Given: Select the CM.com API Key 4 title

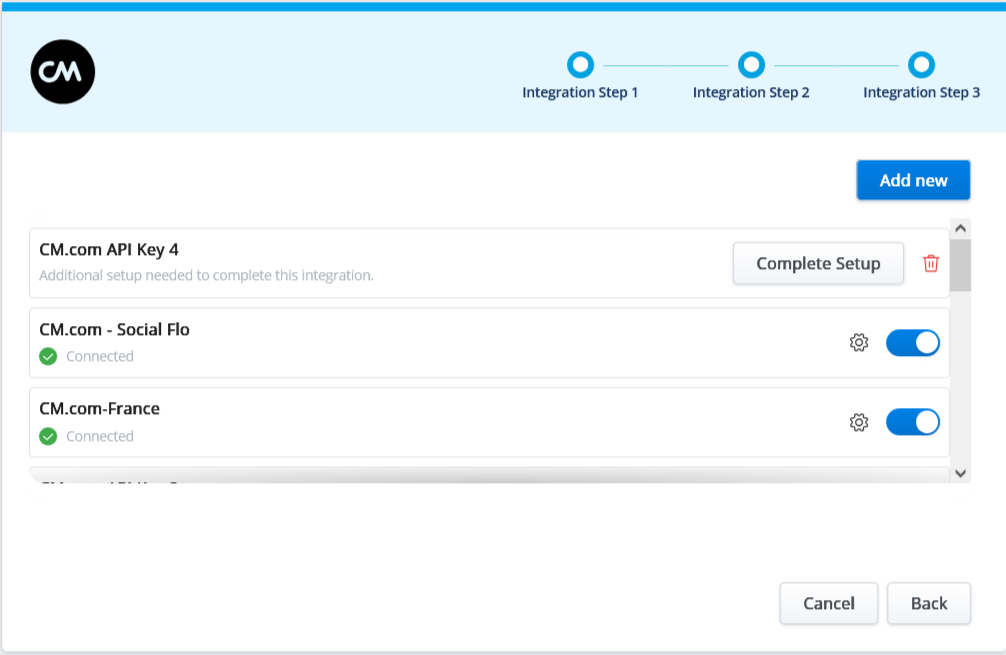Looking at the screenshot, I should coord(108,250).
